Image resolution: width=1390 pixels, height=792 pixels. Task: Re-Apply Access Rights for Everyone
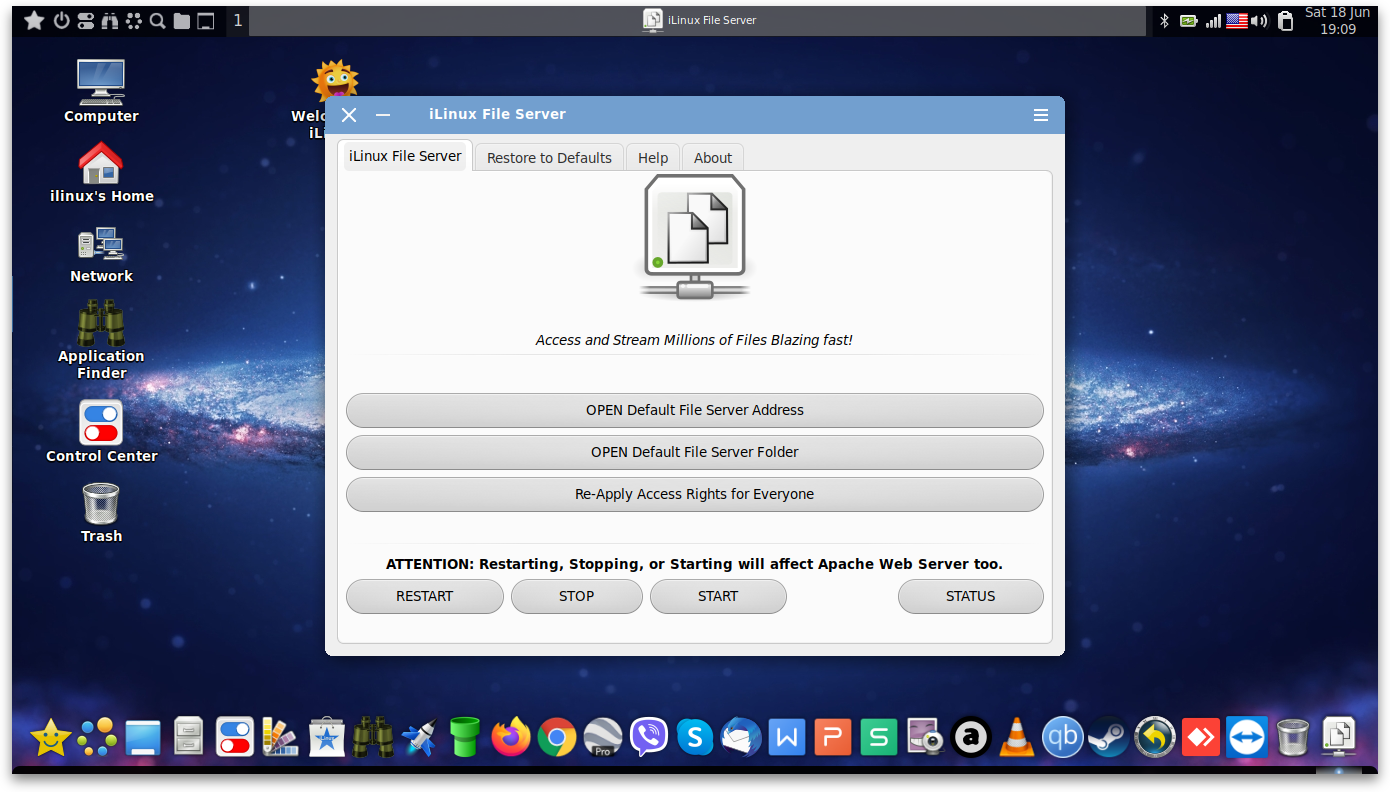pyautogui.click(x=695, y=494)
